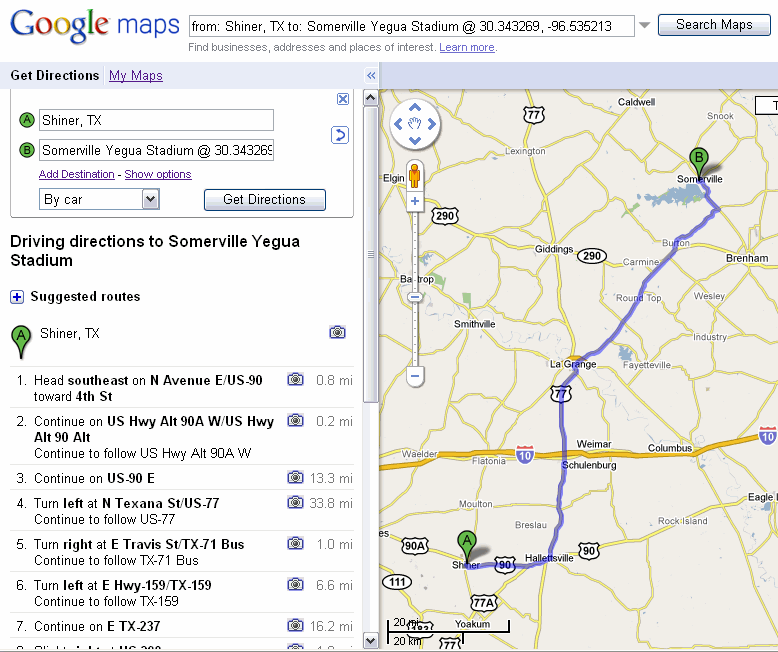Open the Learn more link
Viewport: 778px width, 652px height.
point(467,47)
